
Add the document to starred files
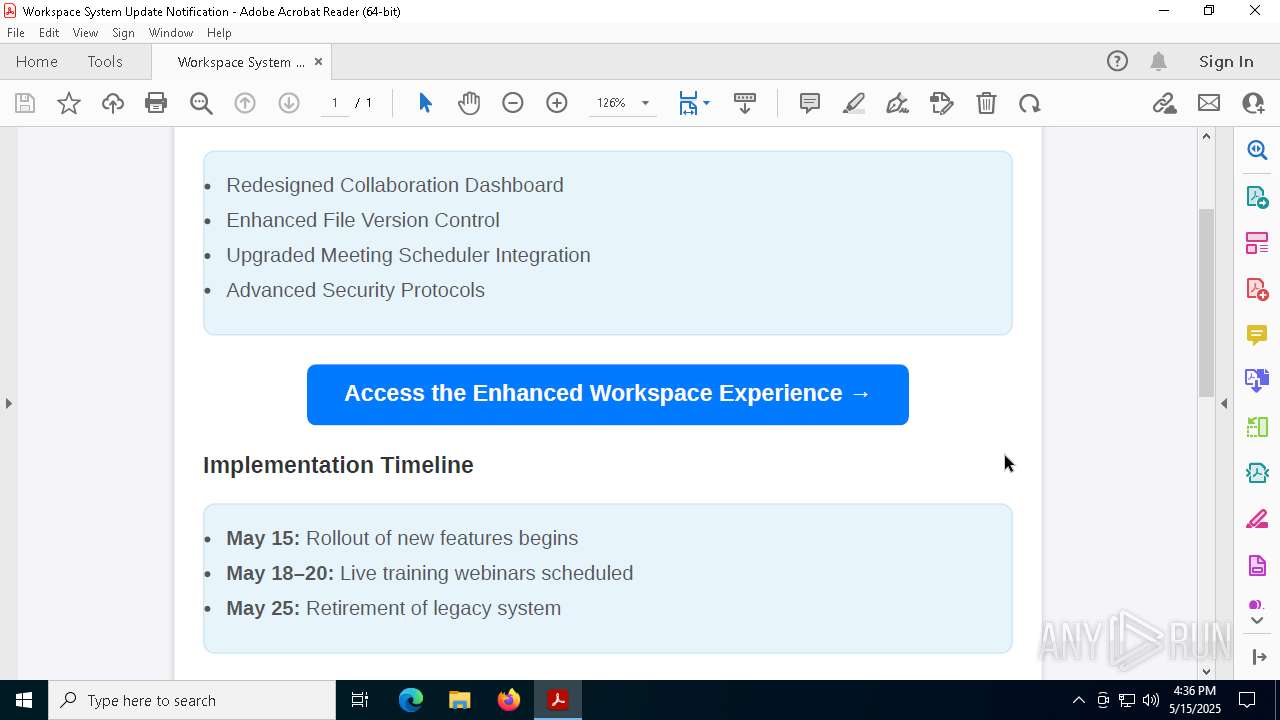click(69, 103)
